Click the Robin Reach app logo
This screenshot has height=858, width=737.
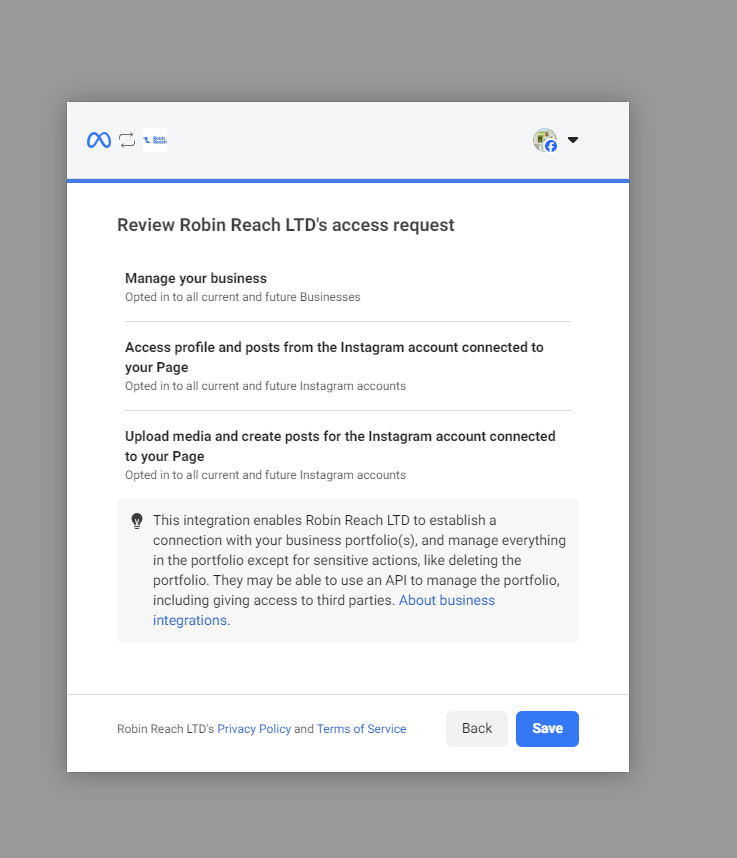pos(155,140)
